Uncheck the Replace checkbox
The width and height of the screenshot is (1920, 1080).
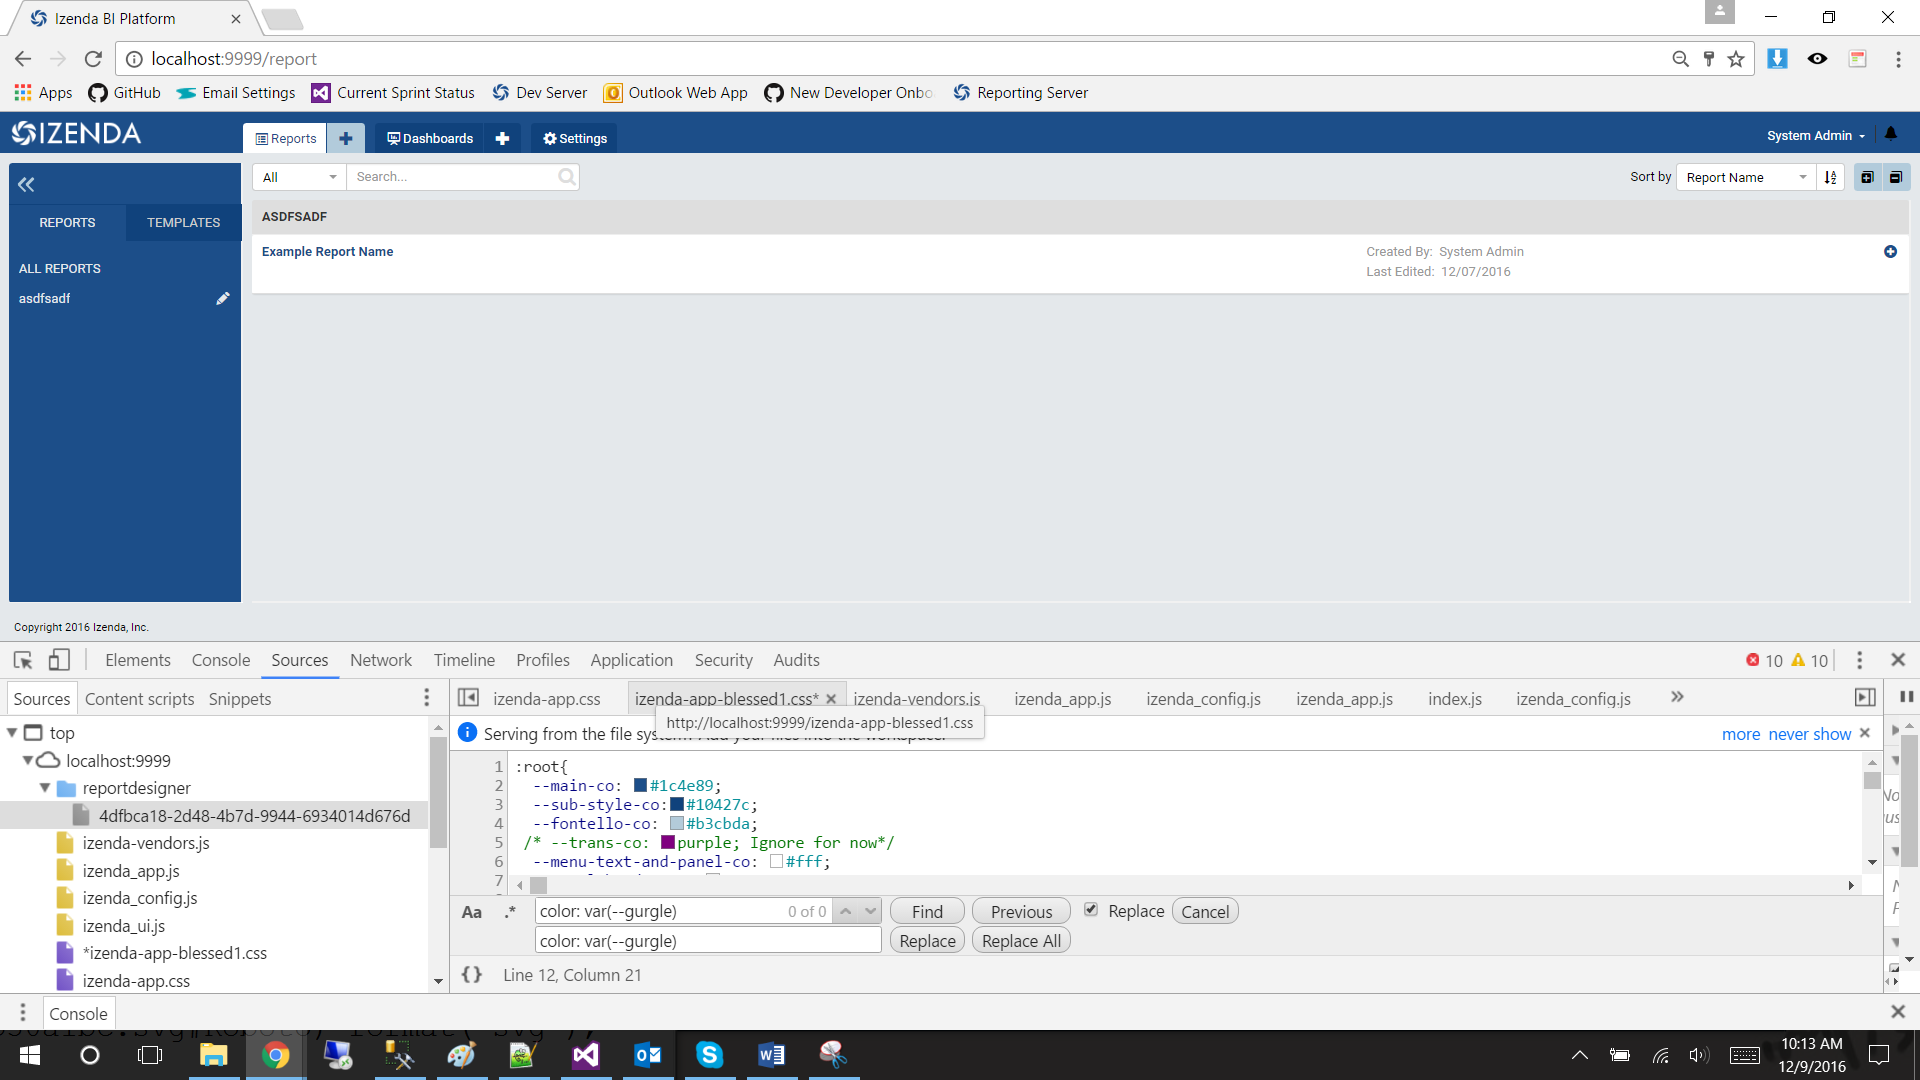[x=1091, y=909]
